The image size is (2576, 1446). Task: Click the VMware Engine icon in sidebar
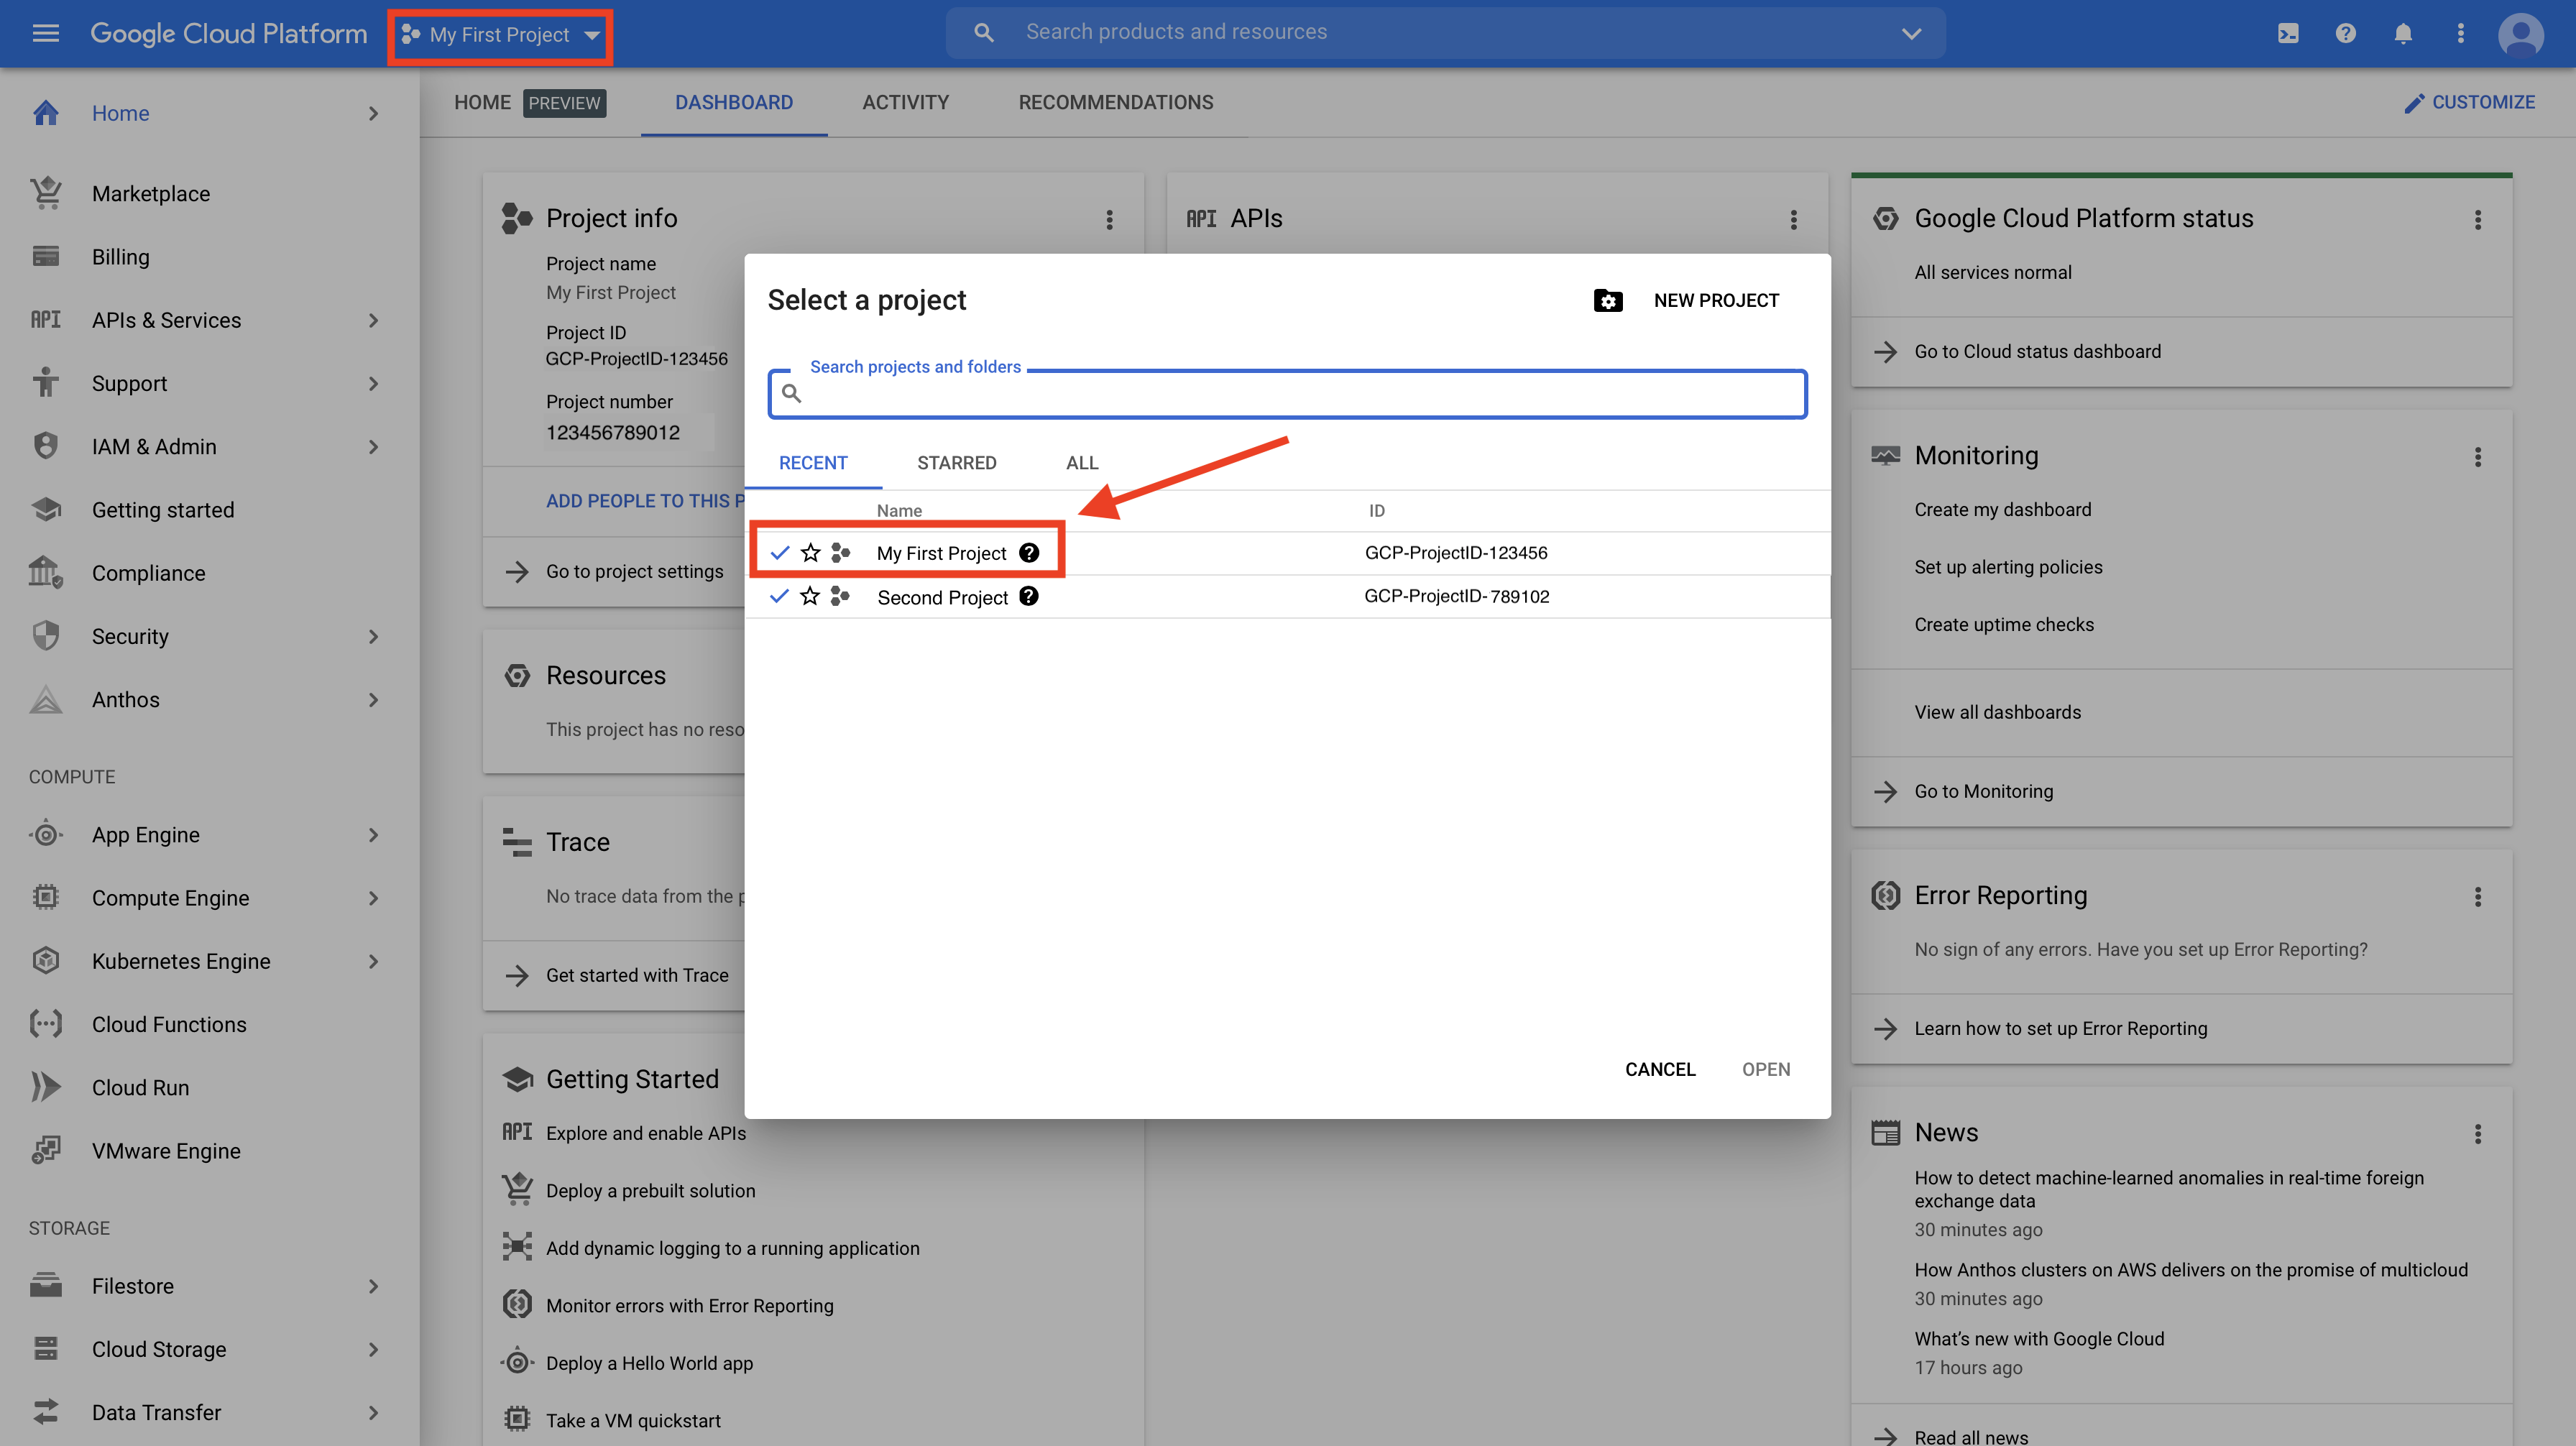(x=46, y=1149)
